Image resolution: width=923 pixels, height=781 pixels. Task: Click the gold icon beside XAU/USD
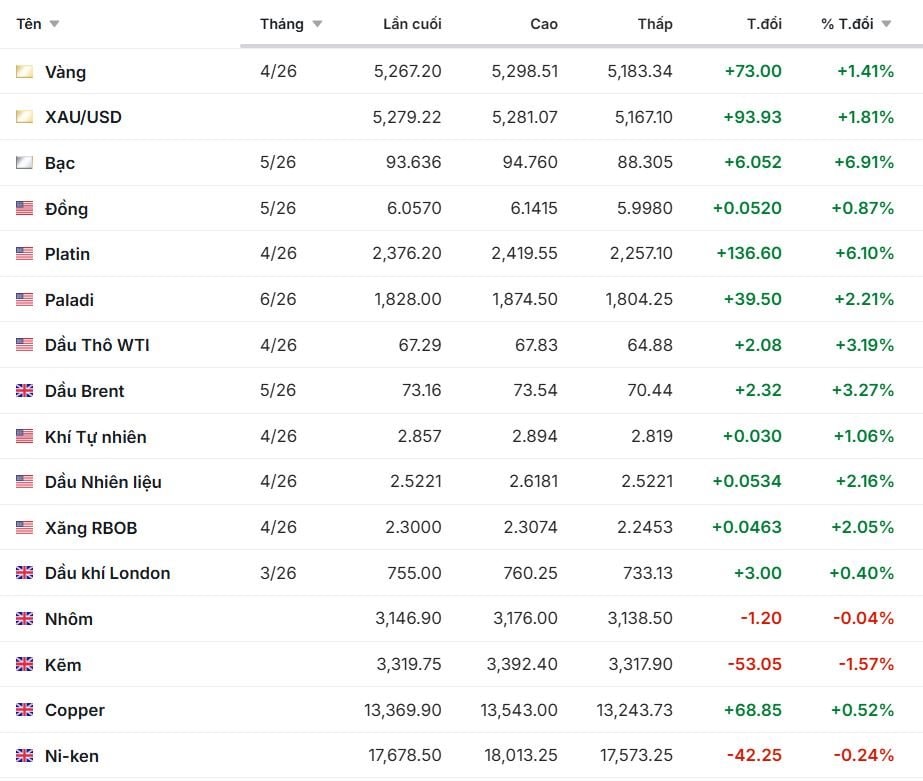click(x=24, y=117)
